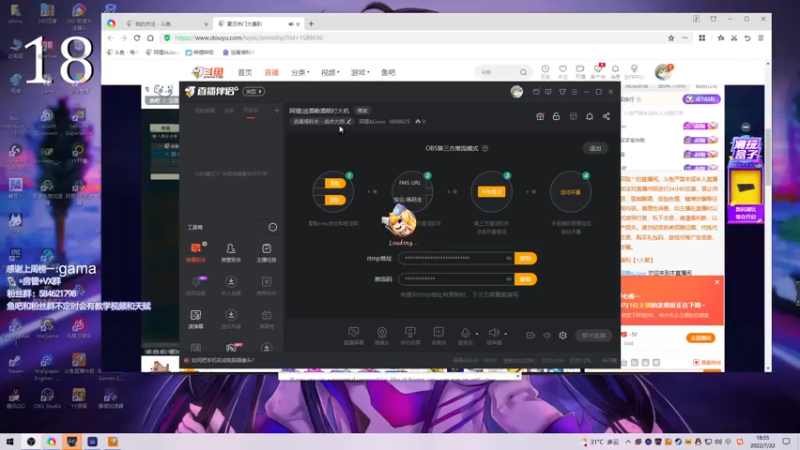The width and height of the screenshot is (800, 450).
Task: Open the notification bell in stream header
Action: [589, 116]
